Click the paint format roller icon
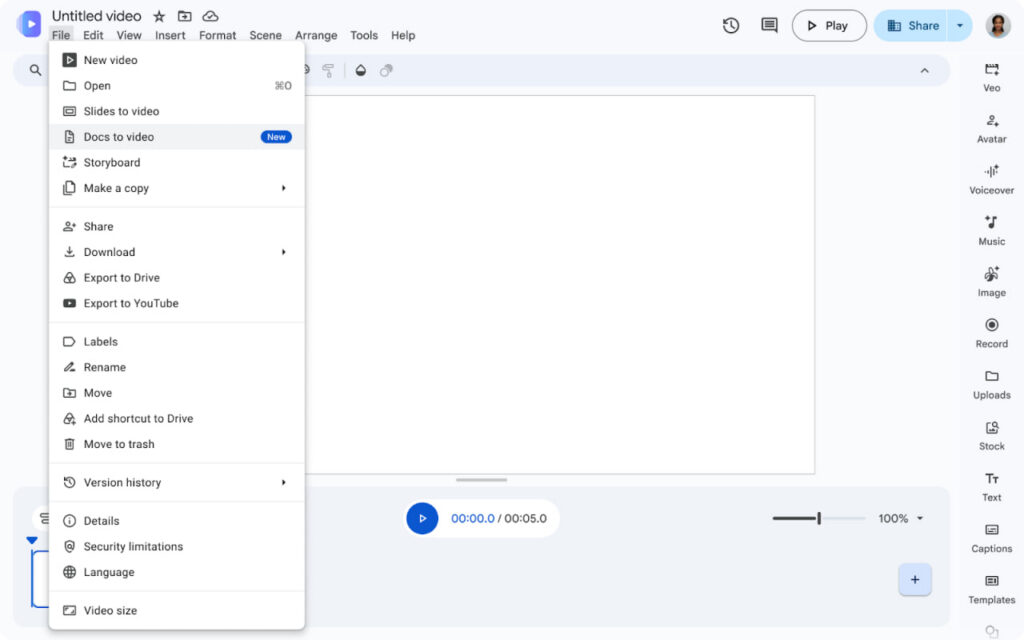The image size is (1024, 640). click(x=328, y=71)
